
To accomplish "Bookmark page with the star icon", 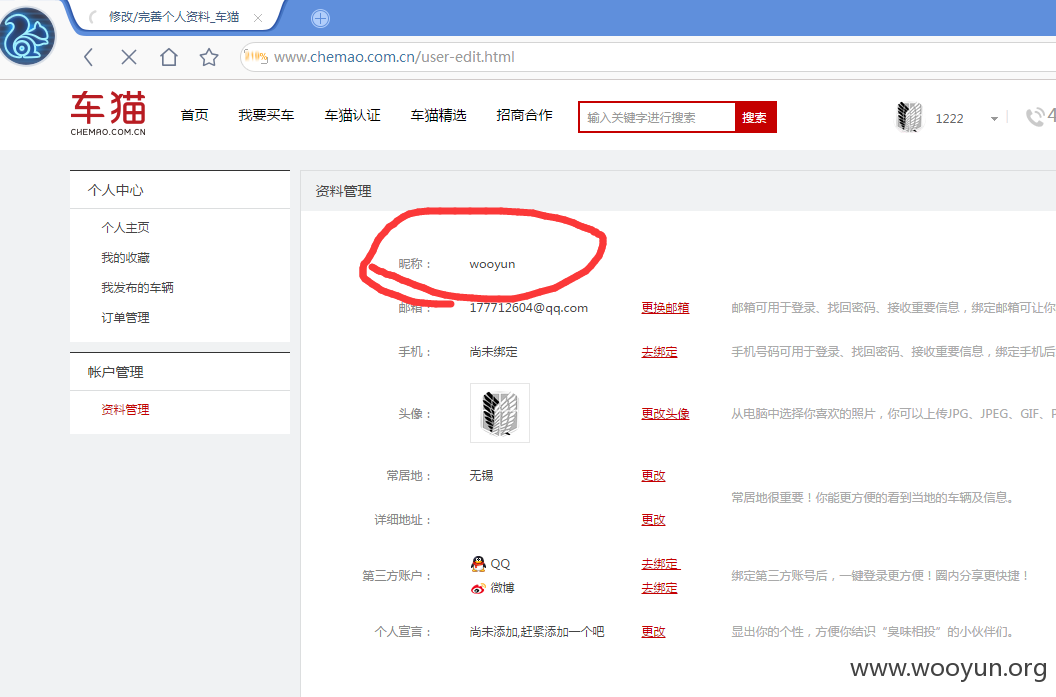I will [x=209, y=57].
